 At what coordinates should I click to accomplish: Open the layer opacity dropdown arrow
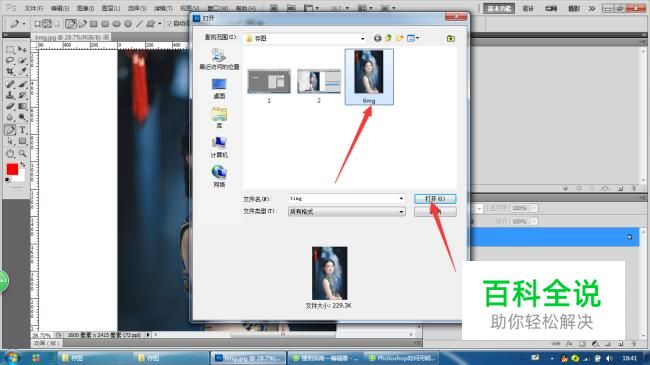click(534, 208)
